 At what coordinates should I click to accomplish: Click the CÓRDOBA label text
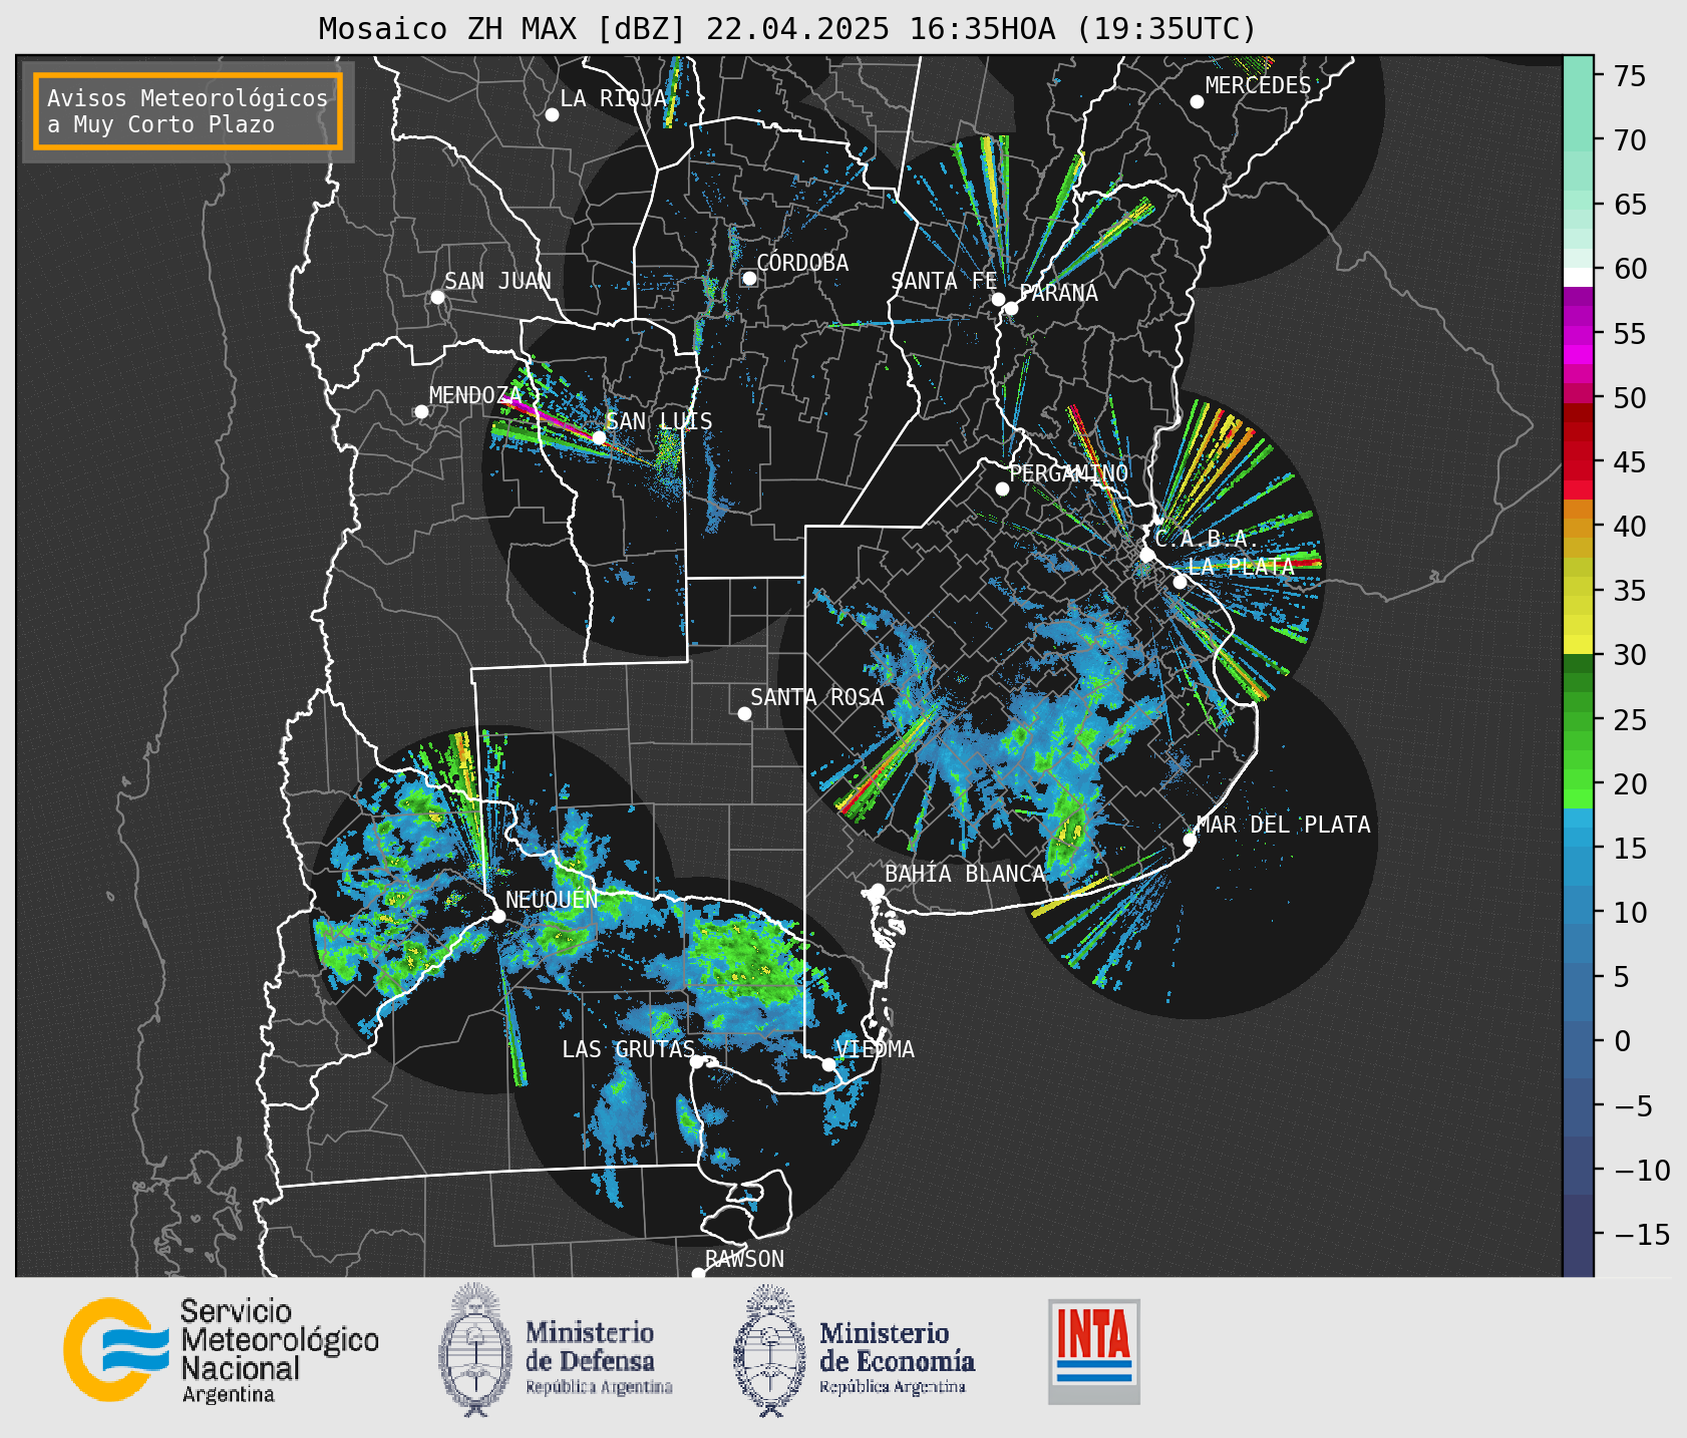[802, 263]
